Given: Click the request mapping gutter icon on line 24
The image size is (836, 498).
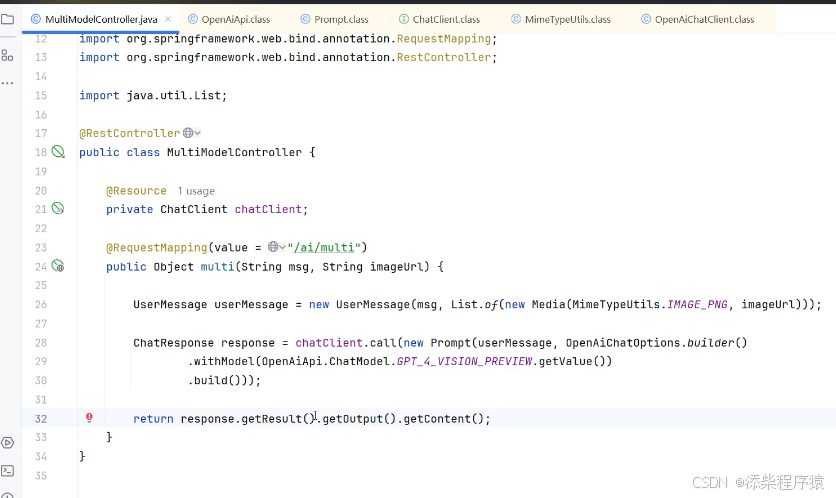Looking at the screenshot, I should 58,266.
